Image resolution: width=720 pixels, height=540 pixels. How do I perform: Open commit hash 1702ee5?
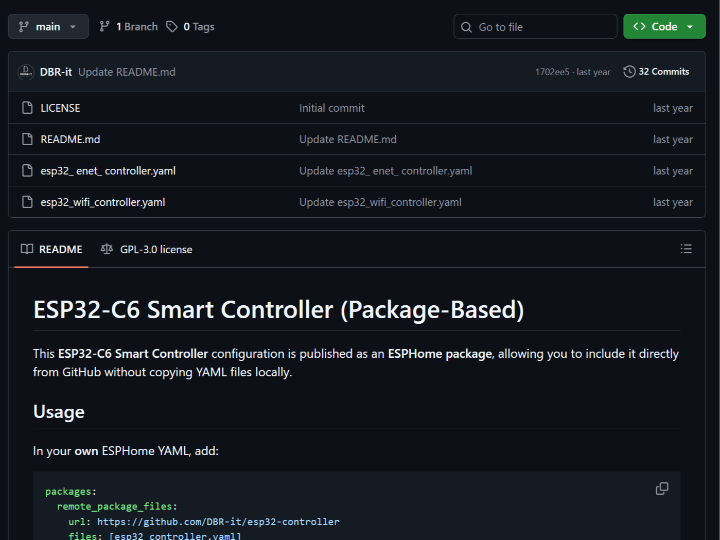point(553,72)
